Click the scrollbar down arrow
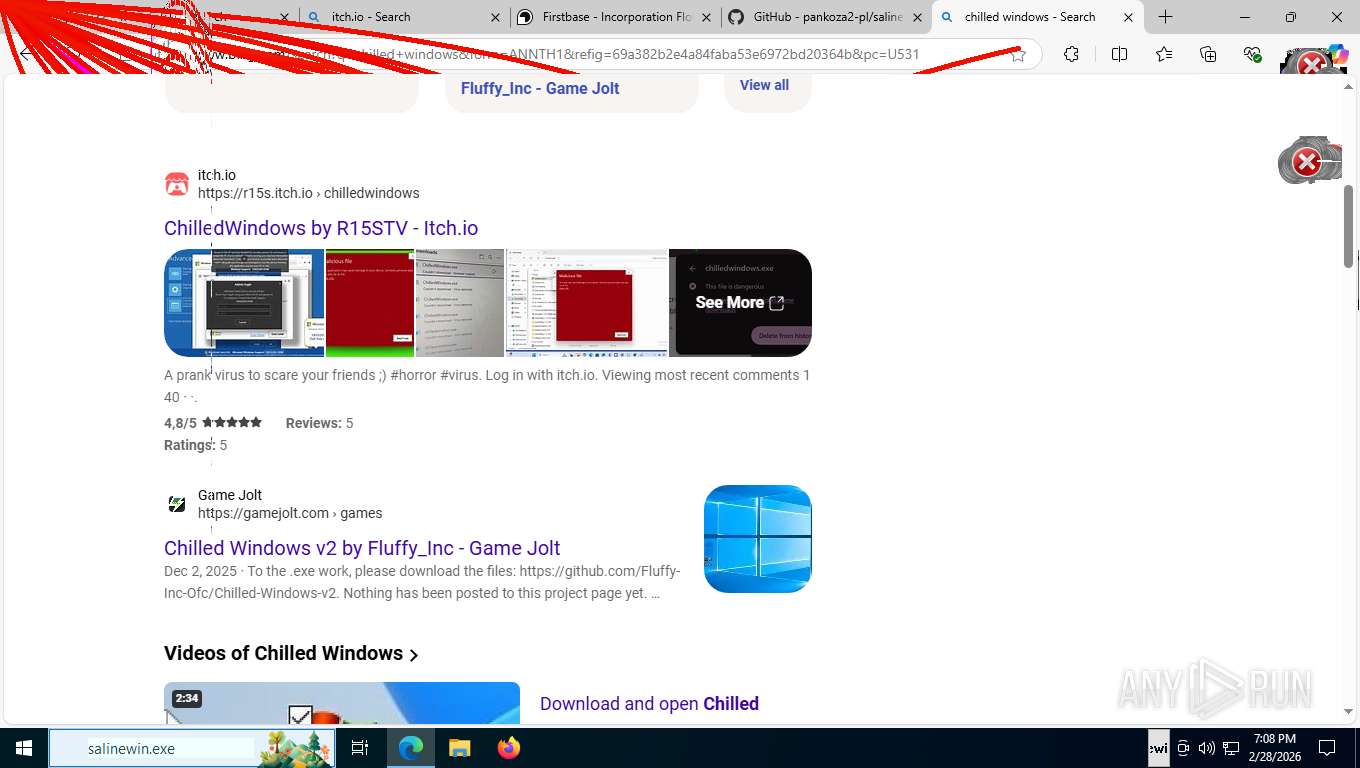This screenshot has width=1360, height=768. coord(1349,711)
